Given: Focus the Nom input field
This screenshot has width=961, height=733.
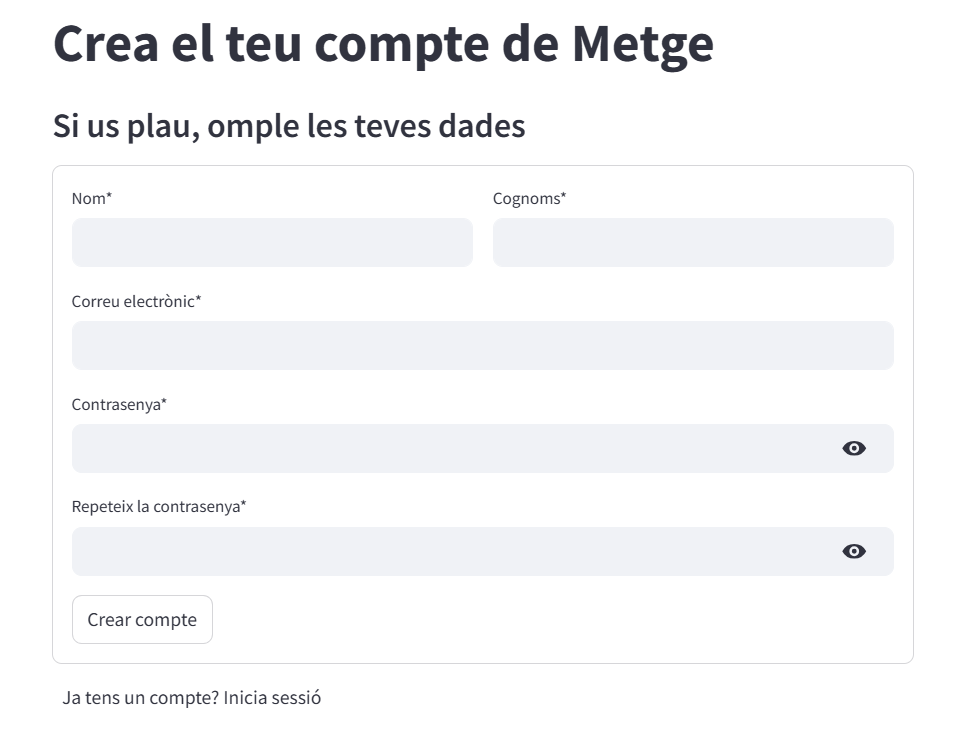Looking at the screenshot, I should pos(272,243).
